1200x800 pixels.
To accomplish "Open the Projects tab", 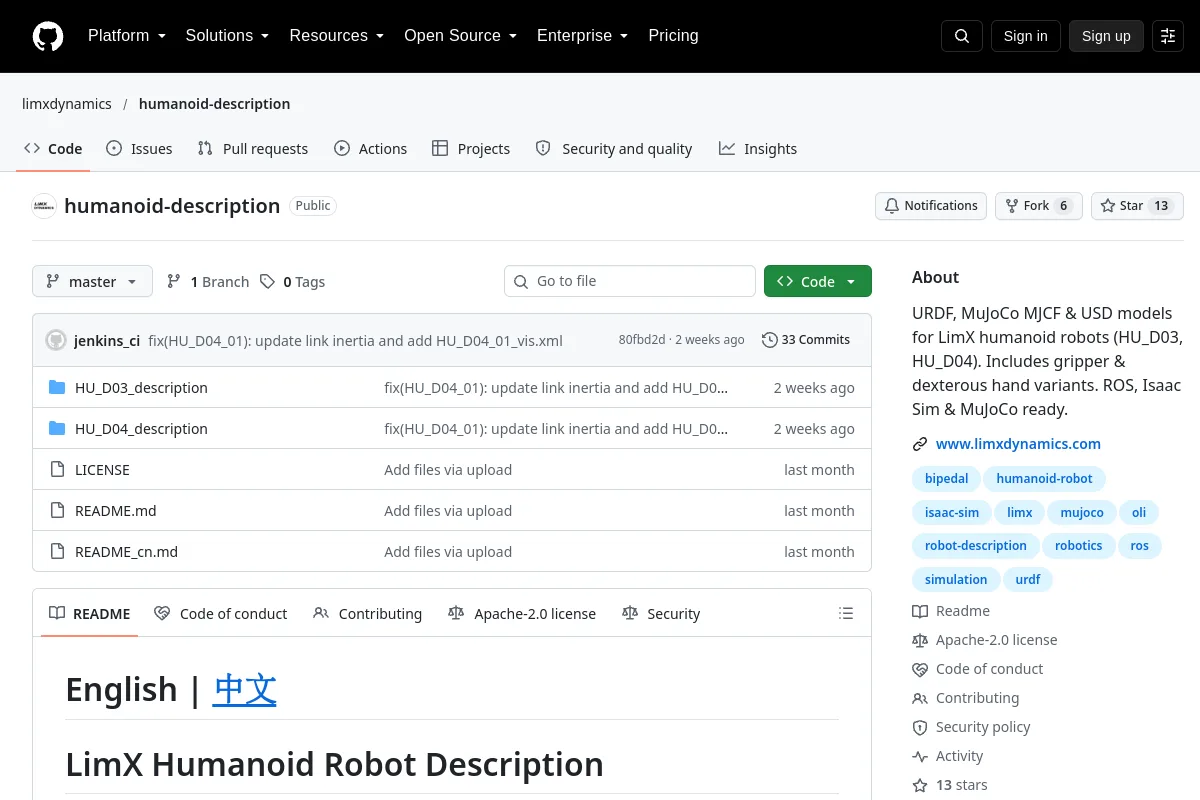I will 471,148.
